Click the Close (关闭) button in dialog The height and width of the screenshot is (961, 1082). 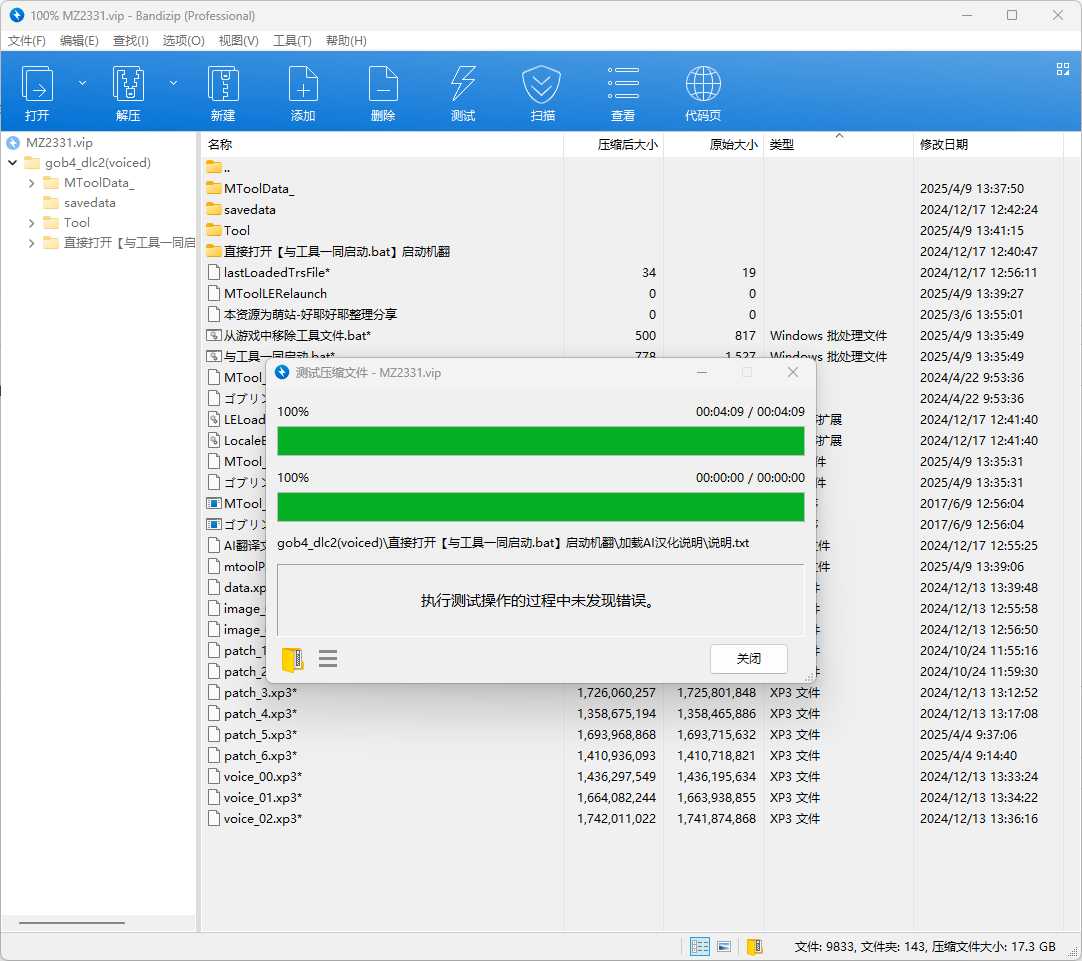(748, 659)
